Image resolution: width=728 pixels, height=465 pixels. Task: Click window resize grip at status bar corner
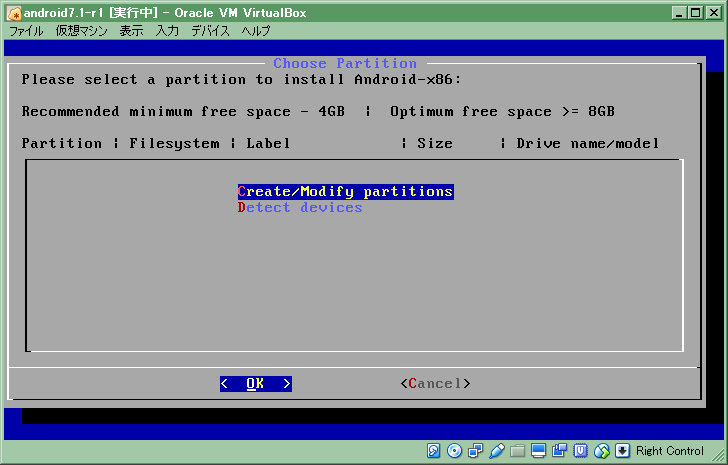[718, 453]
